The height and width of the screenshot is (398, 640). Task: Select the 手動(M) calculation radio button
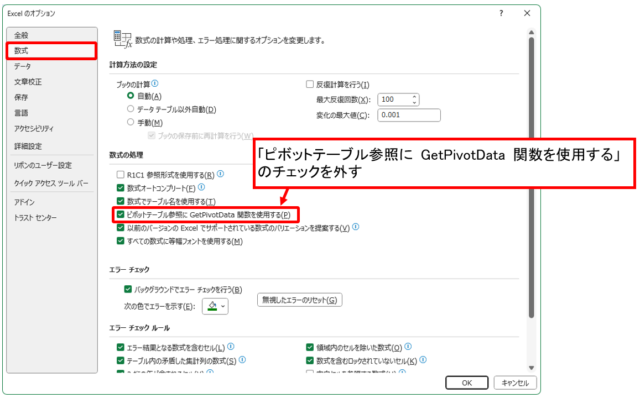click(x=130, y=122)
